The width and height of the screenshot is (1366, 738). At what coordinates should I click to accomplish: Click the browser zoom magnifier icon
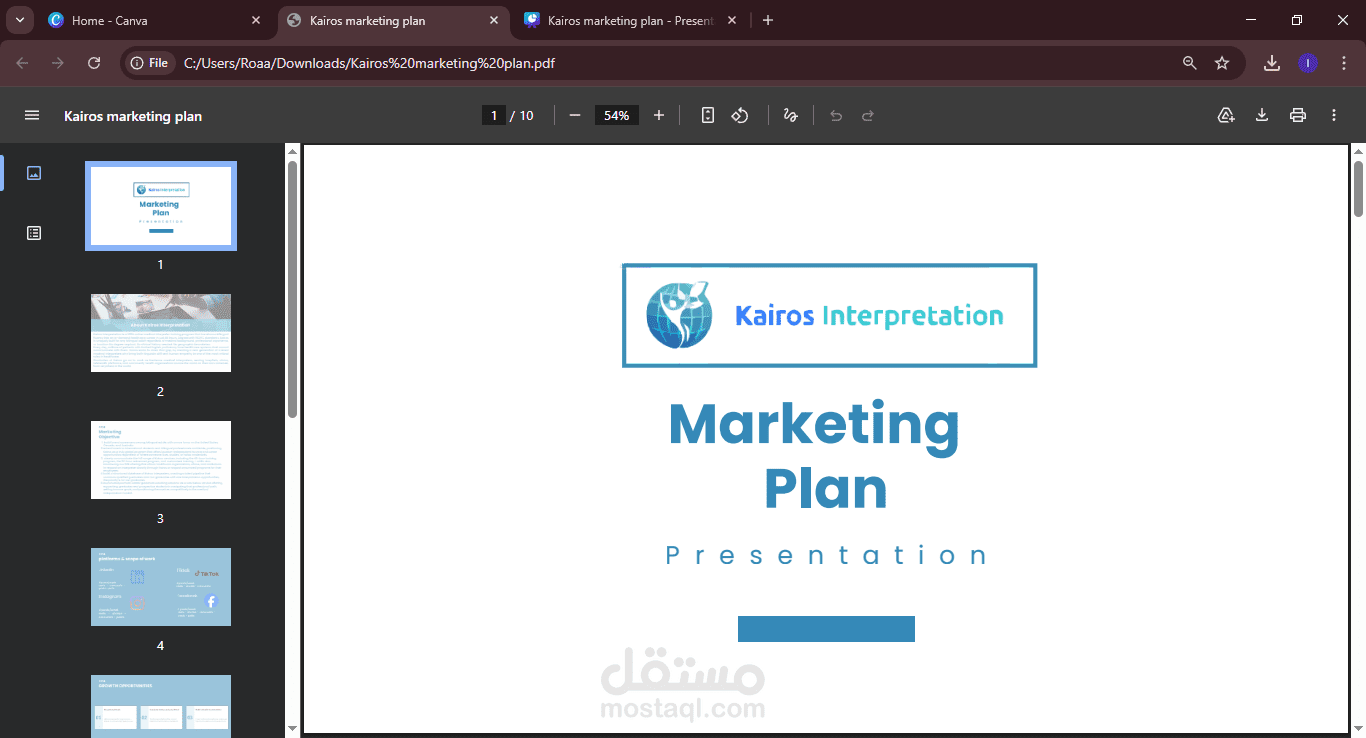(x=1190, y=63)
